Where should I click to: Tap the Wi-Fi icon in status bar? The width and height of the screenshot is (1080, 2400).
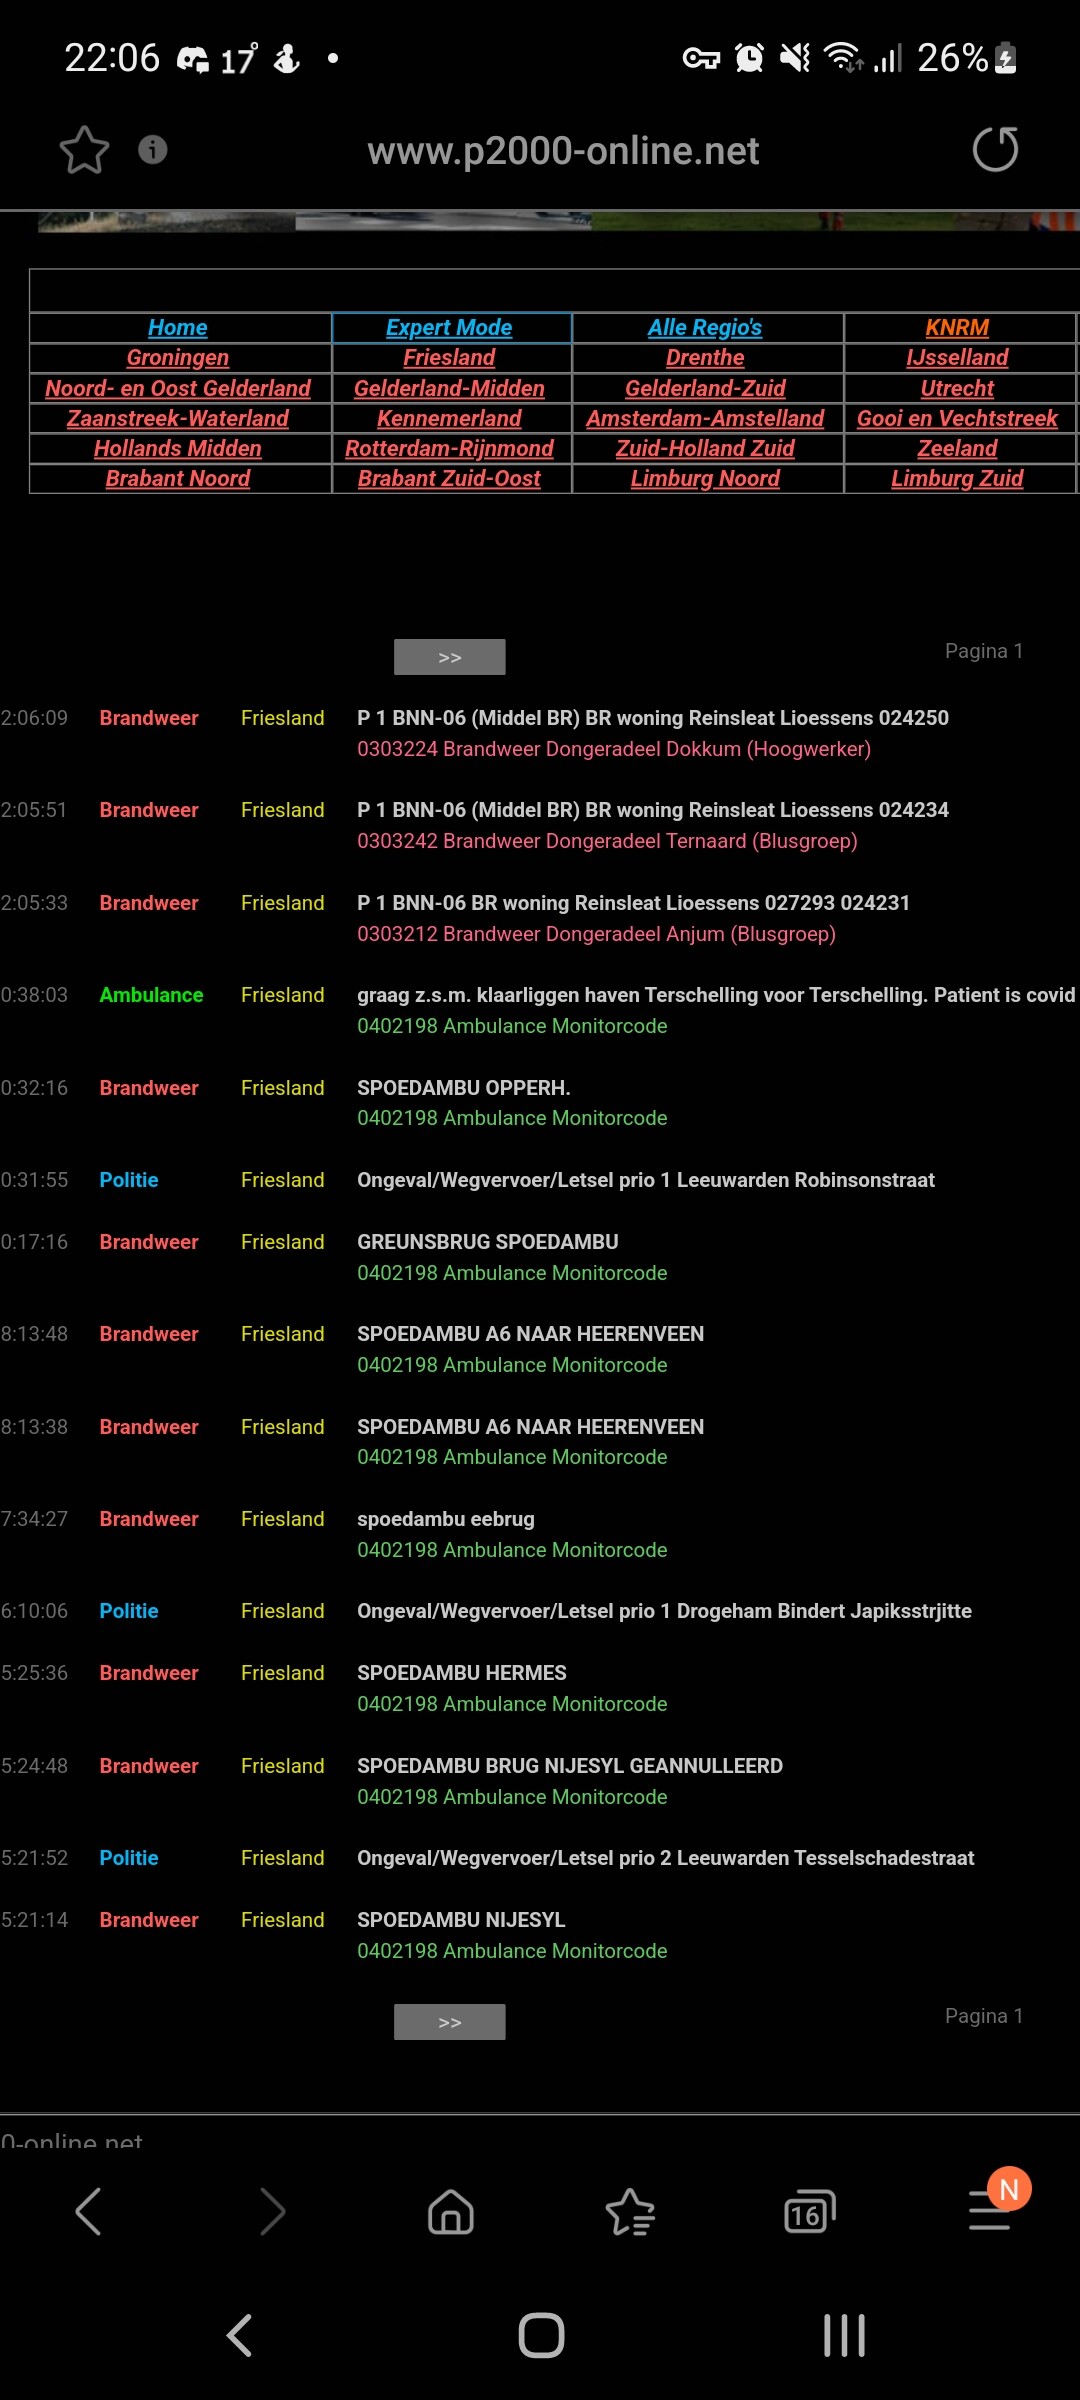click(843, 58)
